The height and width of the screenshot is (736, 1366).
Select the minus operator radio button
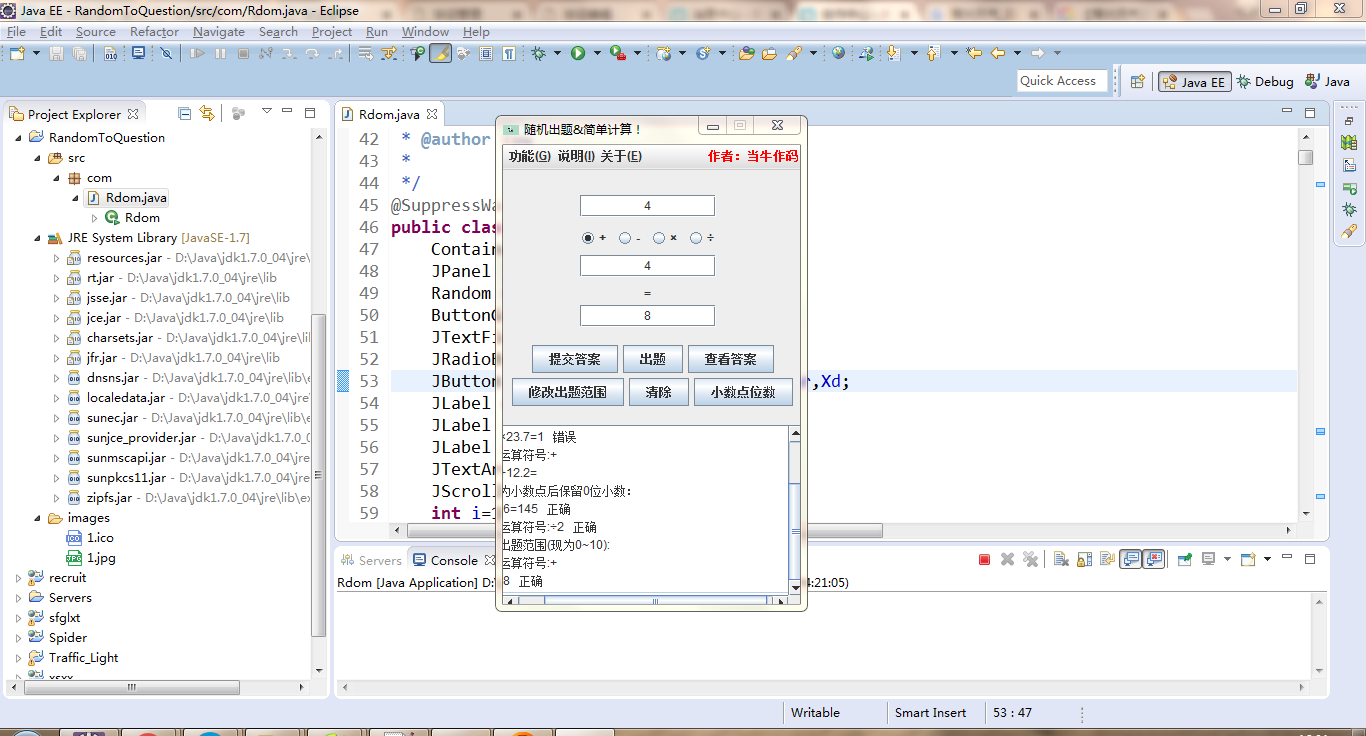coord(625,238)
